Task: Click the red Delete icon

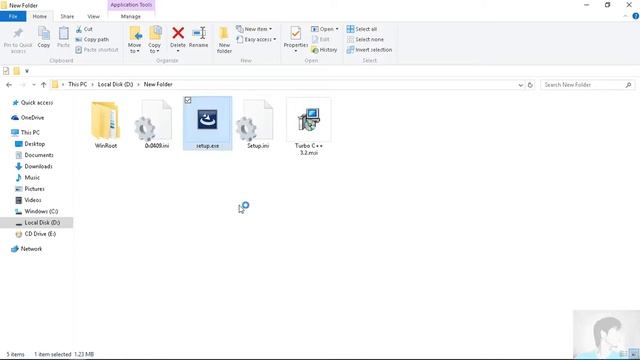Action: point(178,33)
